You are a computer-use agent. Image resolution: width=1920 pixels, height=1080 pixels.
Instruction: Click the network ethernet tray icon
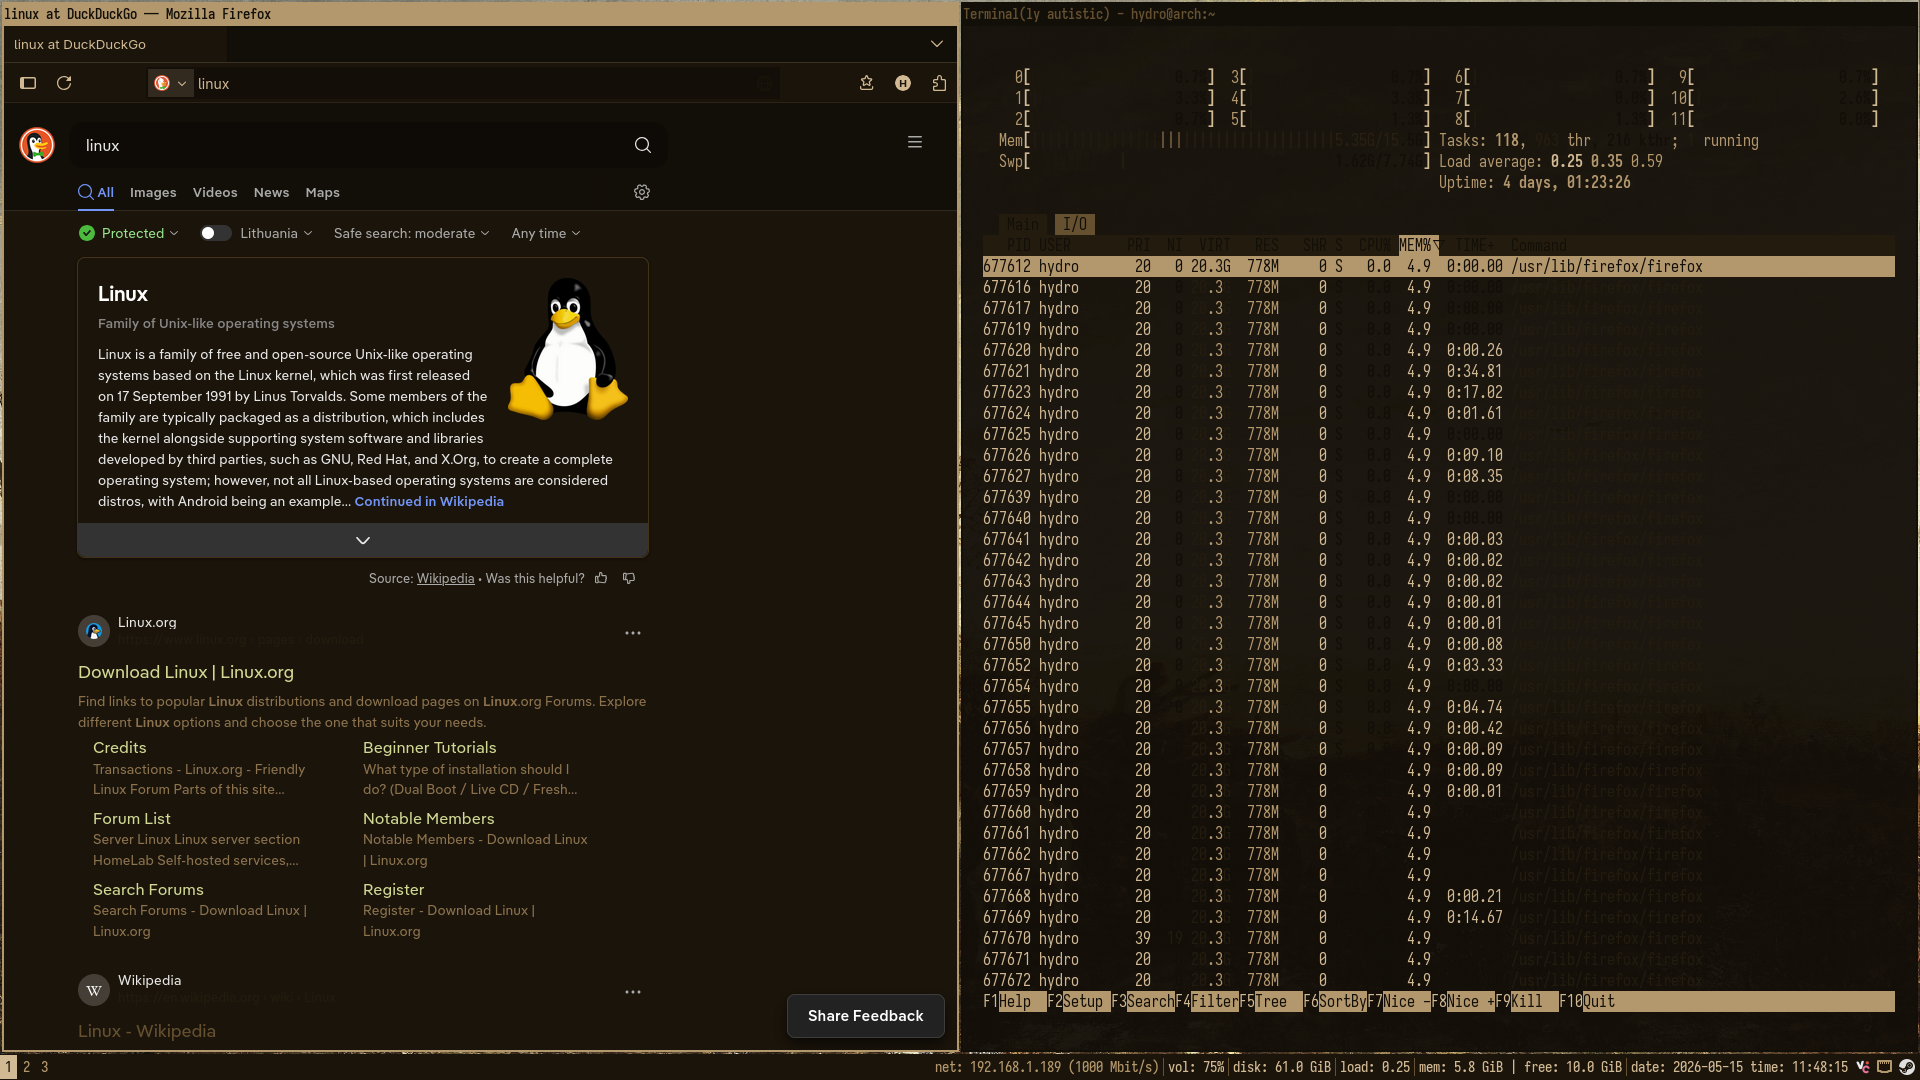(x=1885, y=1067)
